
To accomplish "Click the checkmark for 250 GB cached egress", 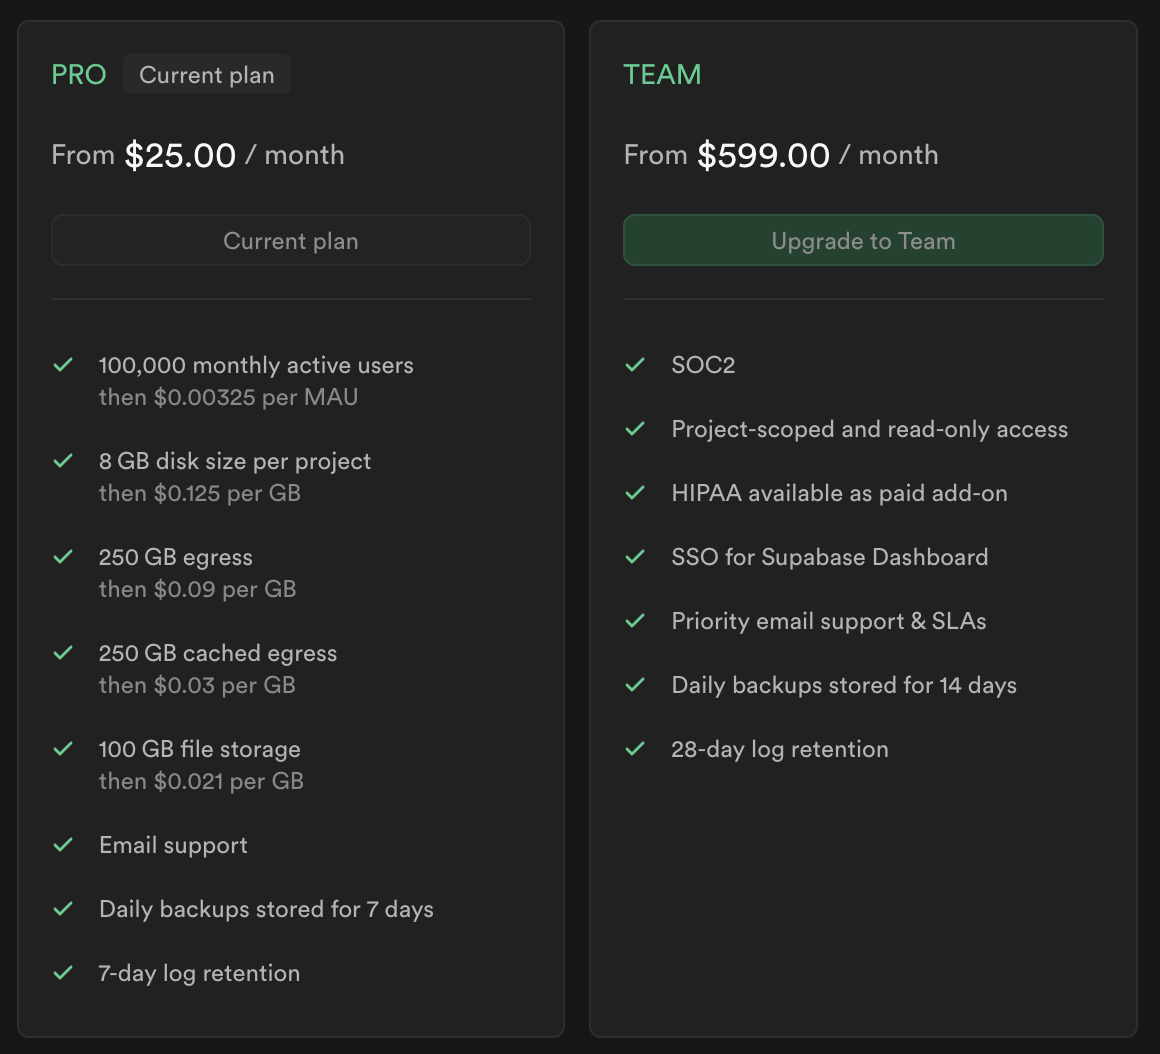I will click(x=63, y=653).
